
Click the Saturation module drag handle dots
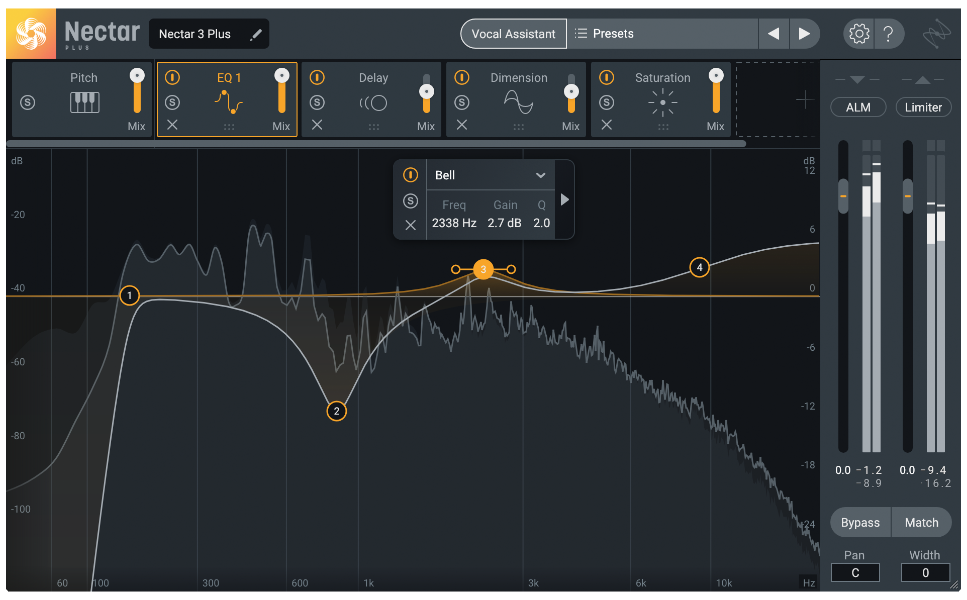point(663,127)
